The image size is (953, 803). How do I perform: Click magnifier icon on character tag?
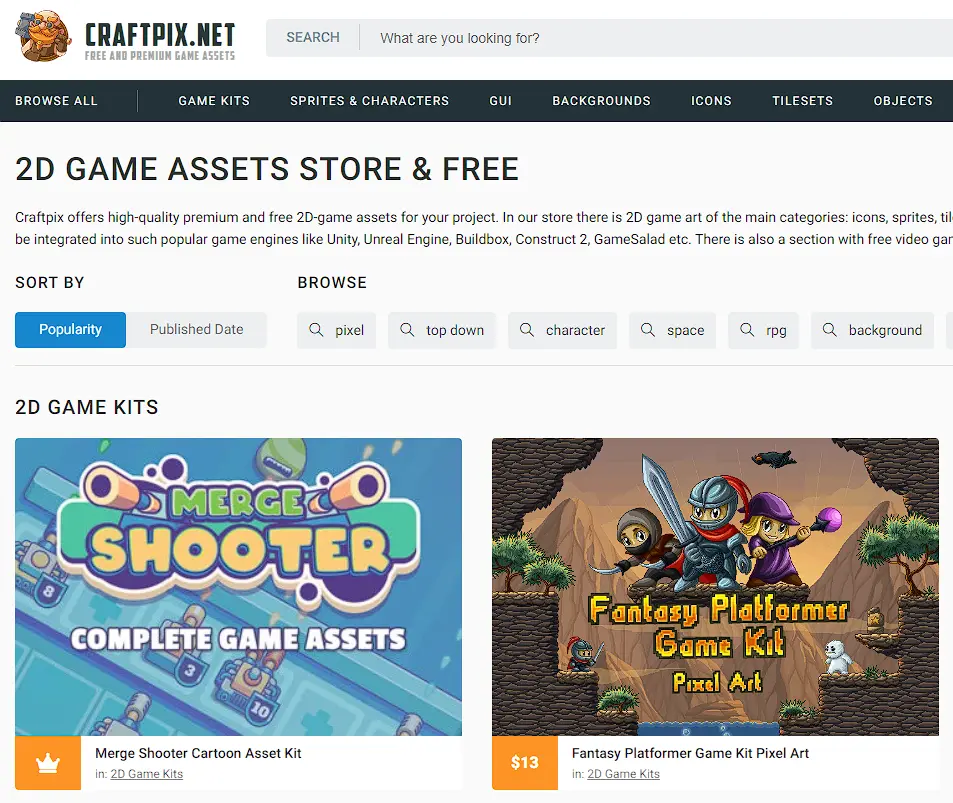pos(527,330)
